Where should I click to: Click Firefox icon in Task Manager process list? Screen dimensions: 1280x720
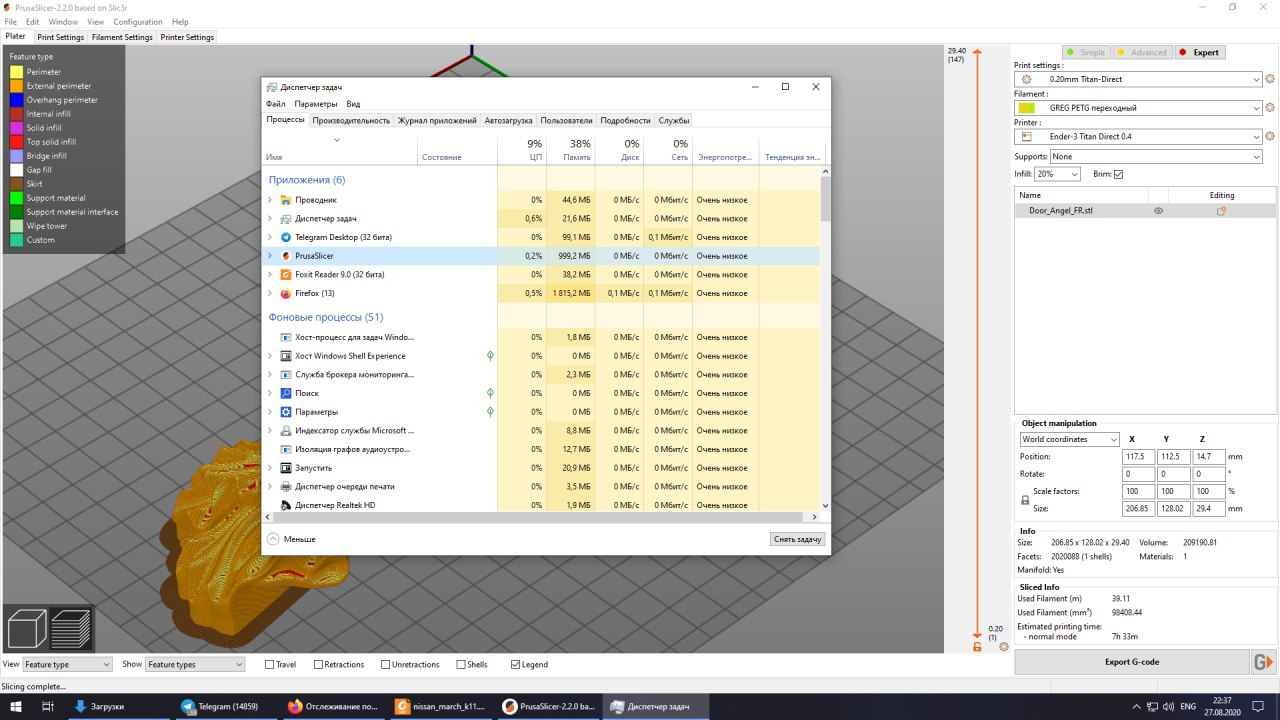[286, 293]
